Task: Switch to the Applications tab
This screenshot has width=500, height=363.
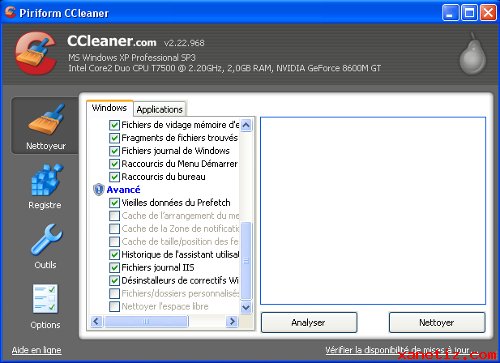Action: [160, 109]
